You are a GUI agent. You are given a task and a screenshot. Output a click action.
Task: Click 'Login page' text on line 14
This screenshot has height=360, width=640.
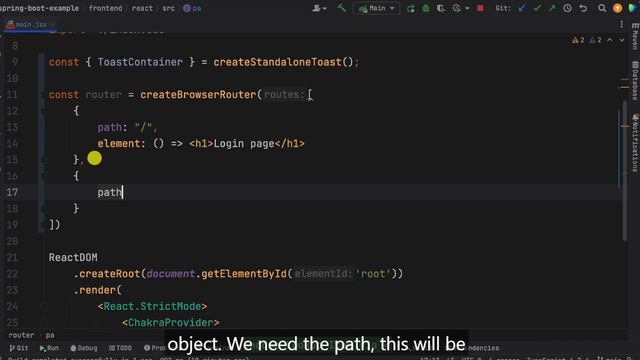point(244,144)
